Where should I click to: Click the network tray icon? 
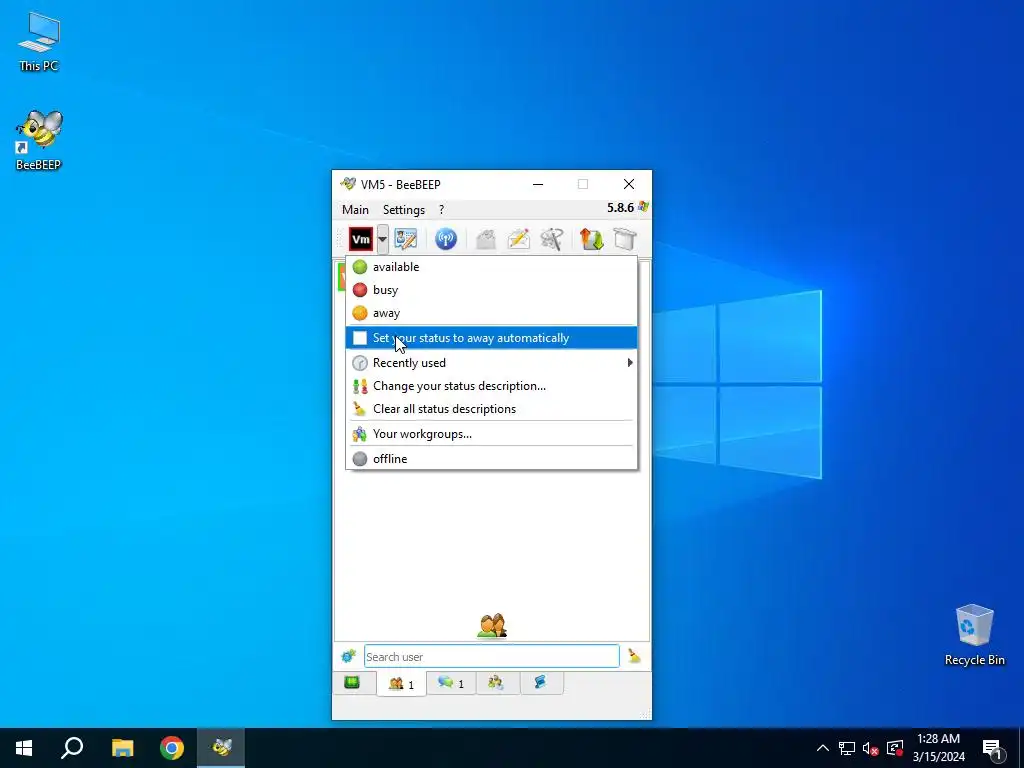click(x=847, y=748)
